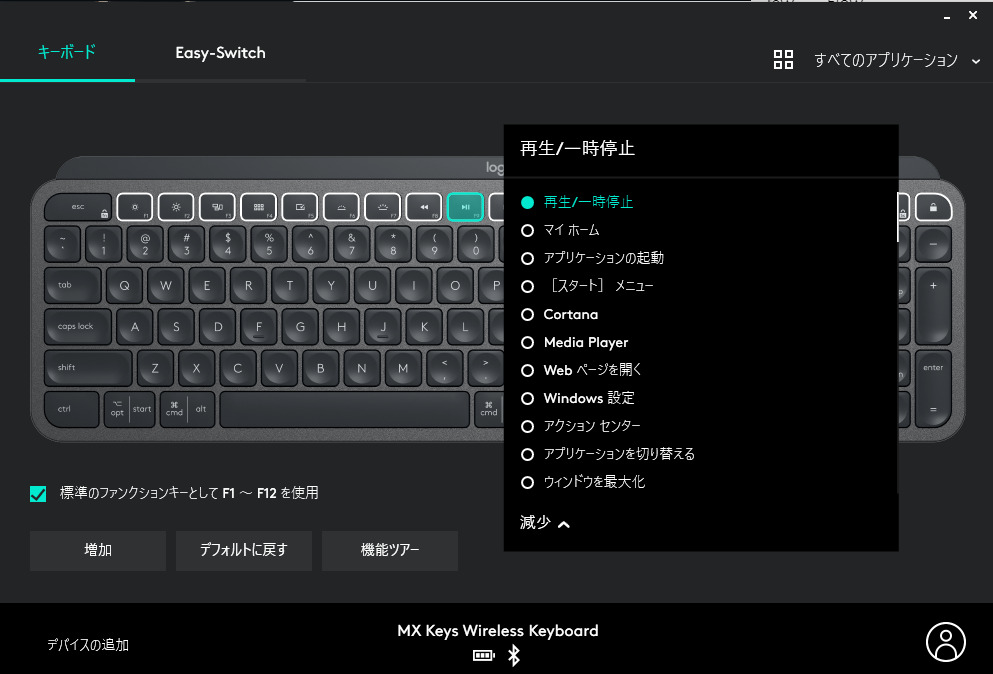This screenshot has width=993, height=674.
Task: Close the Logi Options window
Action: coord(973,15)
